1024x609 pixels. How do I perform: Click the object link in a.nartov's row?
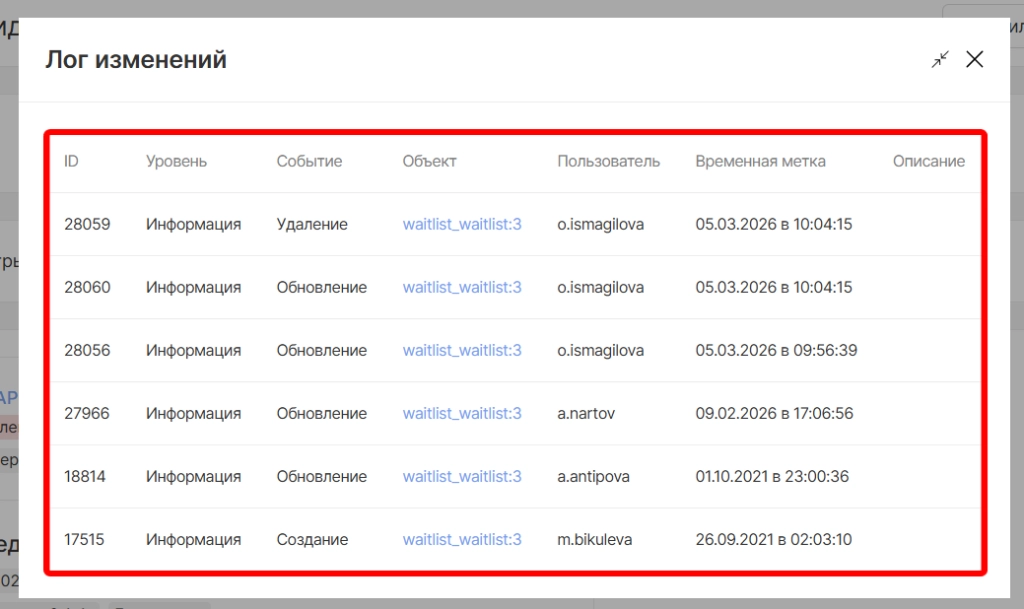pos(462,413)
